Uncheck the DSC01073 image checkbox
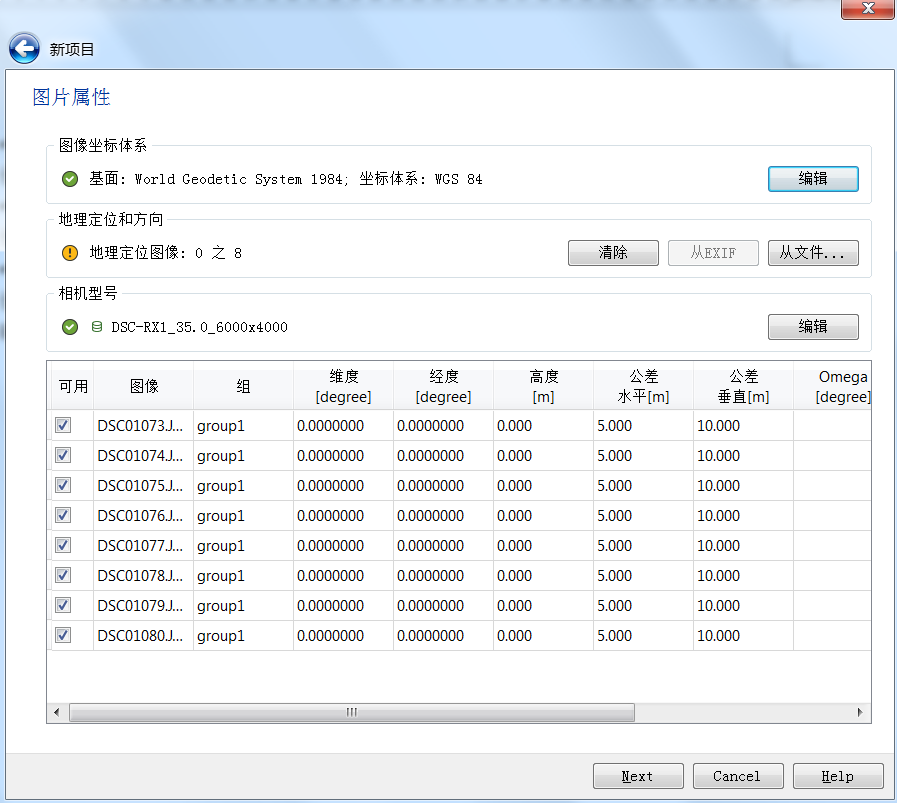 coord(63,425)
